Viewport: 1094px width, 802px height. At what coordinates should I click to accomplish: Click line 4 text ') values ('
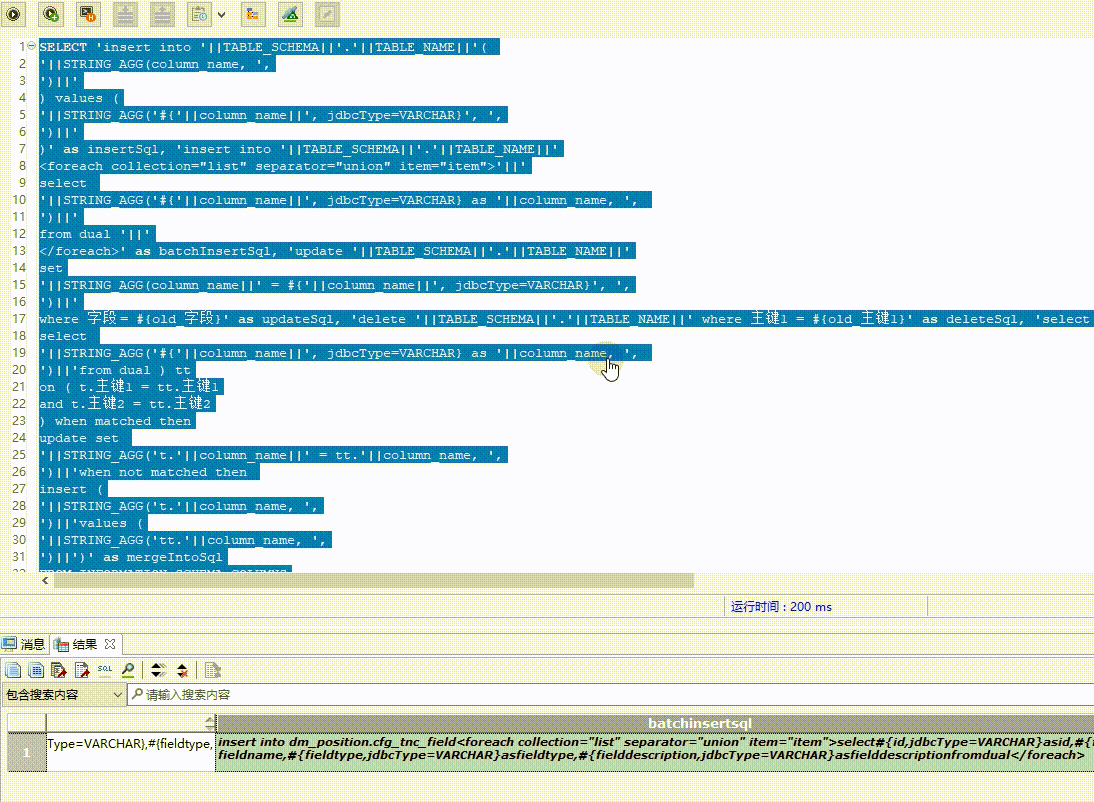pos(79,98)
